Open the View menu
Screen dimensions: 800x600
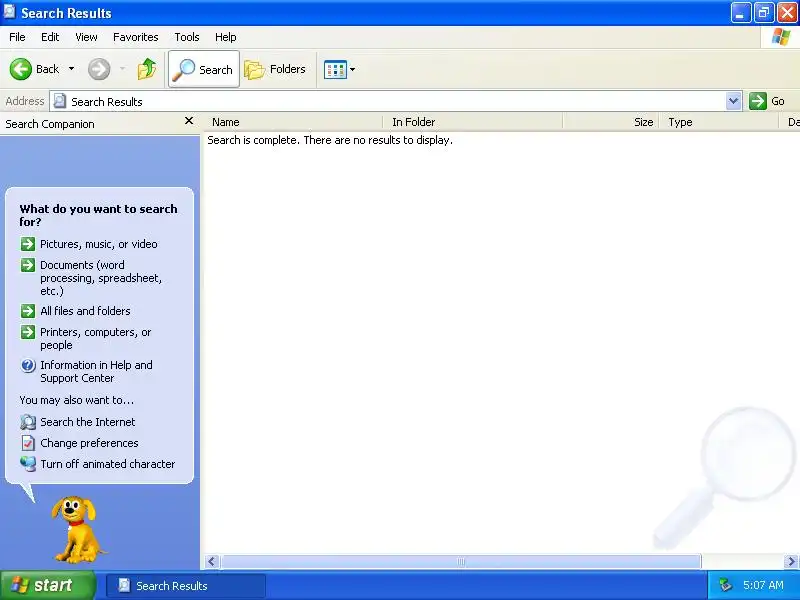pos(86,37)
